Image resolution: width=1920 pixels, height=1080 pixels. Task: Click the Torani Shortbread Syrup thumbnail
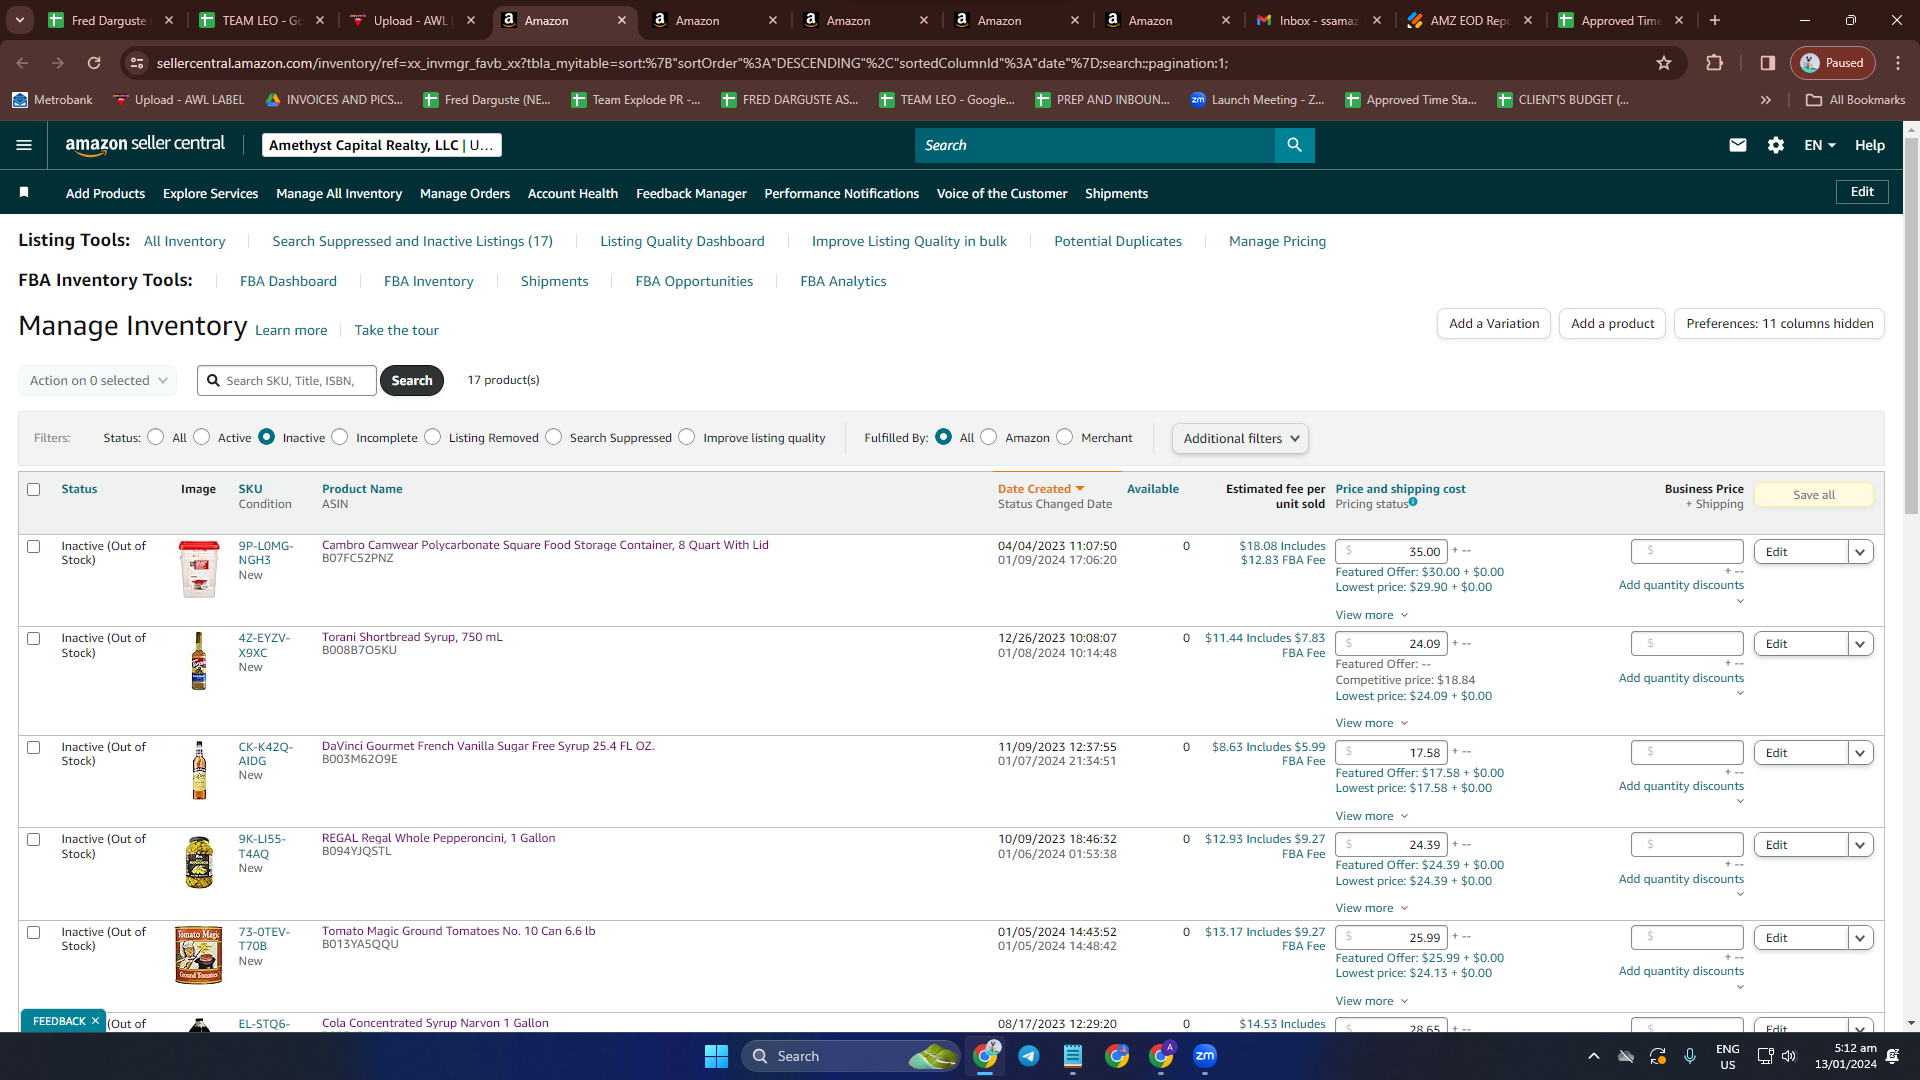tap(199, 661)
